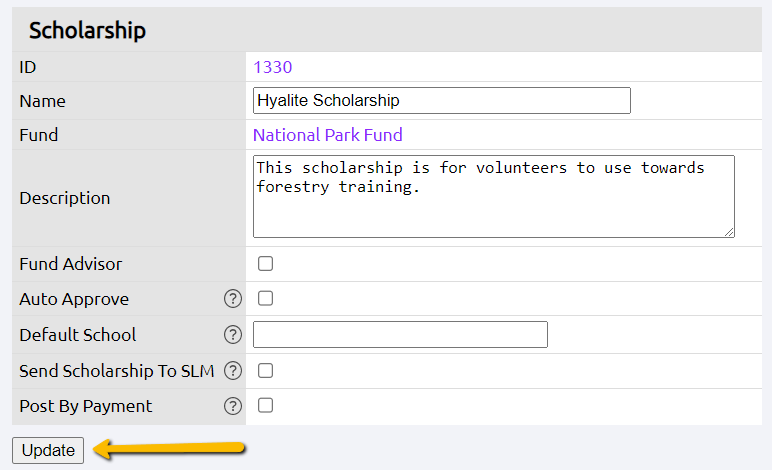Open the Default School help tooltip icon

233,335
